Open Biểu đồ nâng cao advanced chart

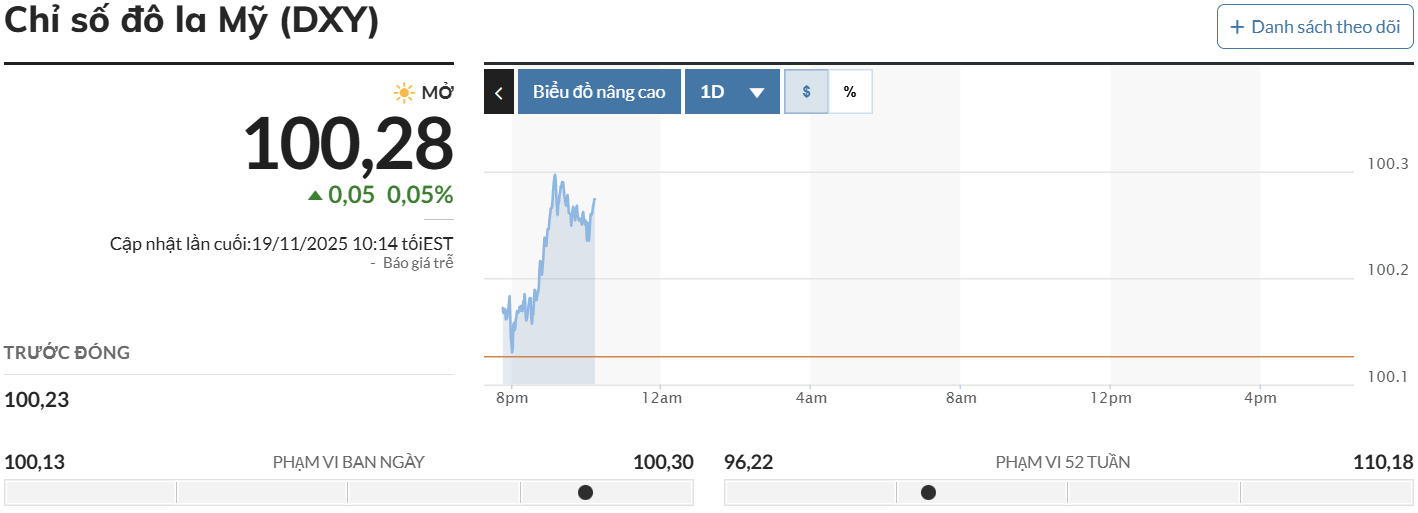(599, 92)
